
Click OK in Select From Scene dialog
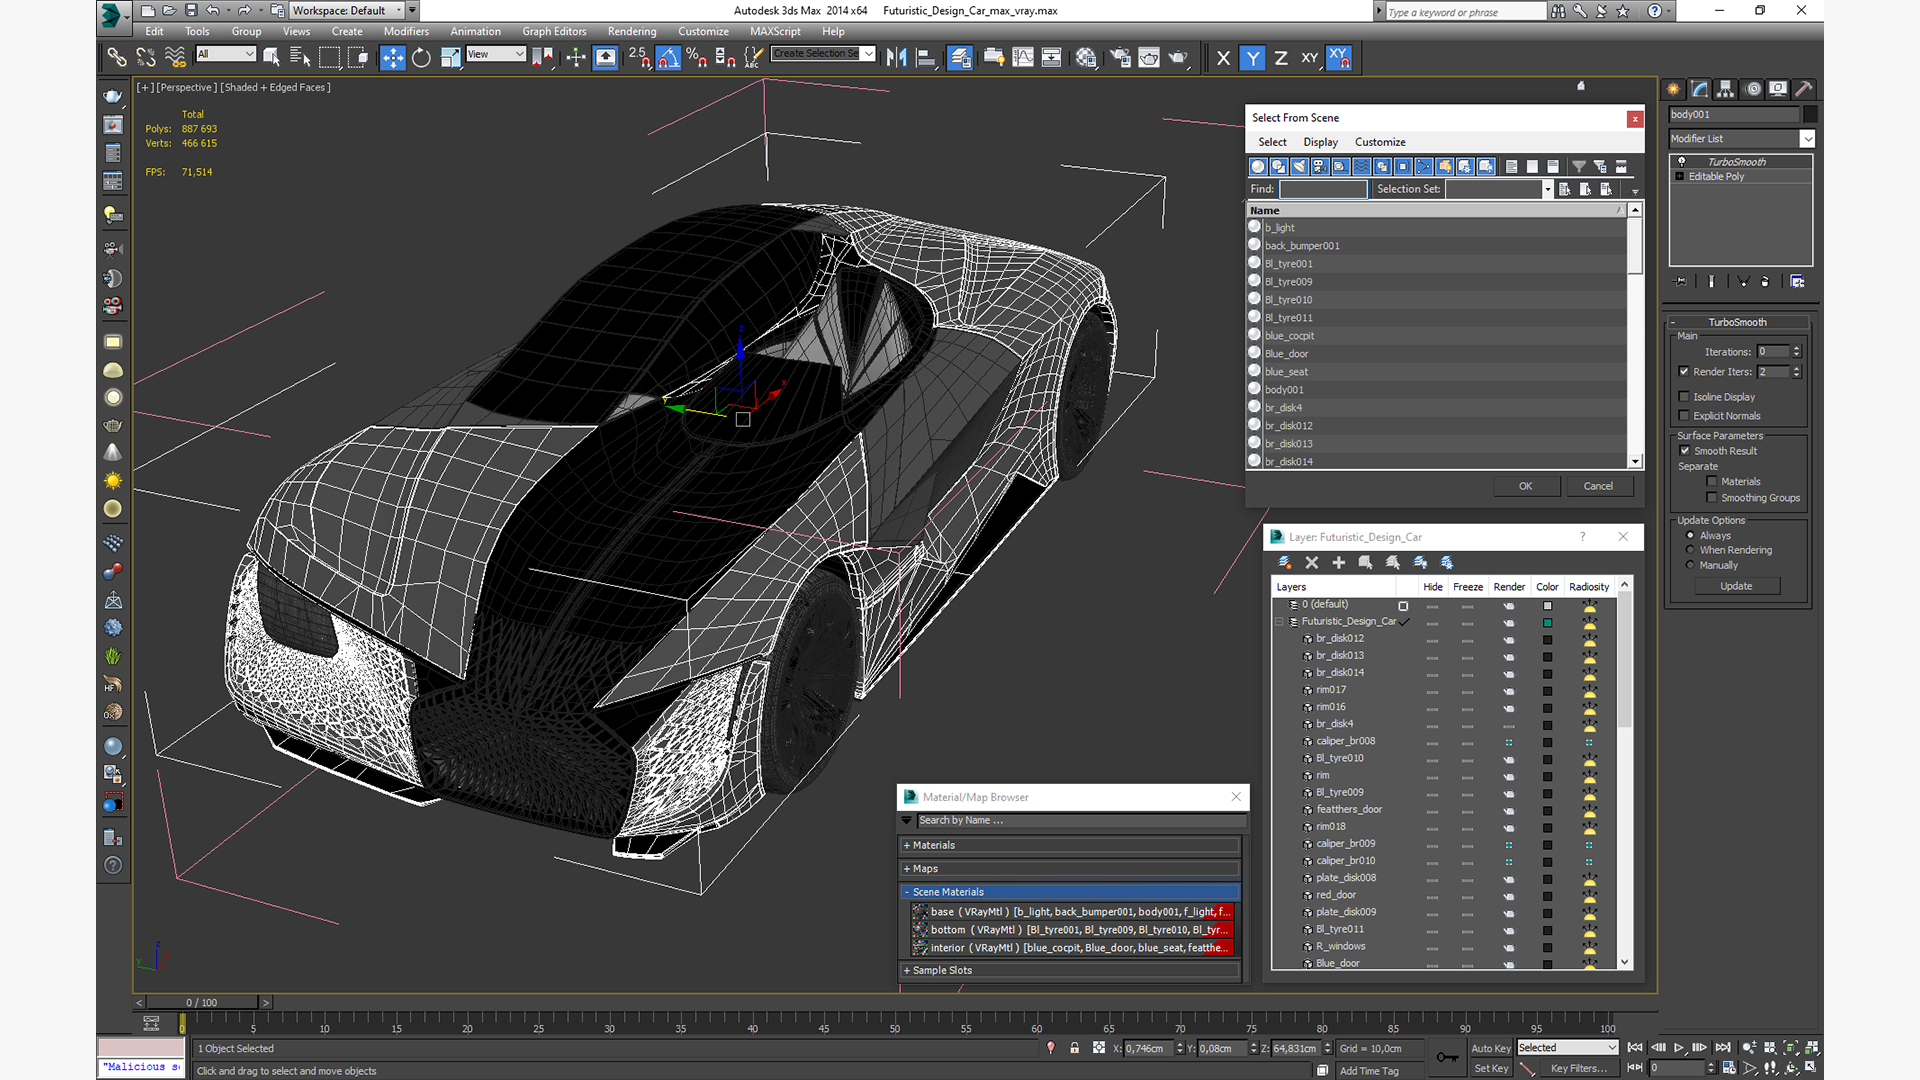(1525, 486)
